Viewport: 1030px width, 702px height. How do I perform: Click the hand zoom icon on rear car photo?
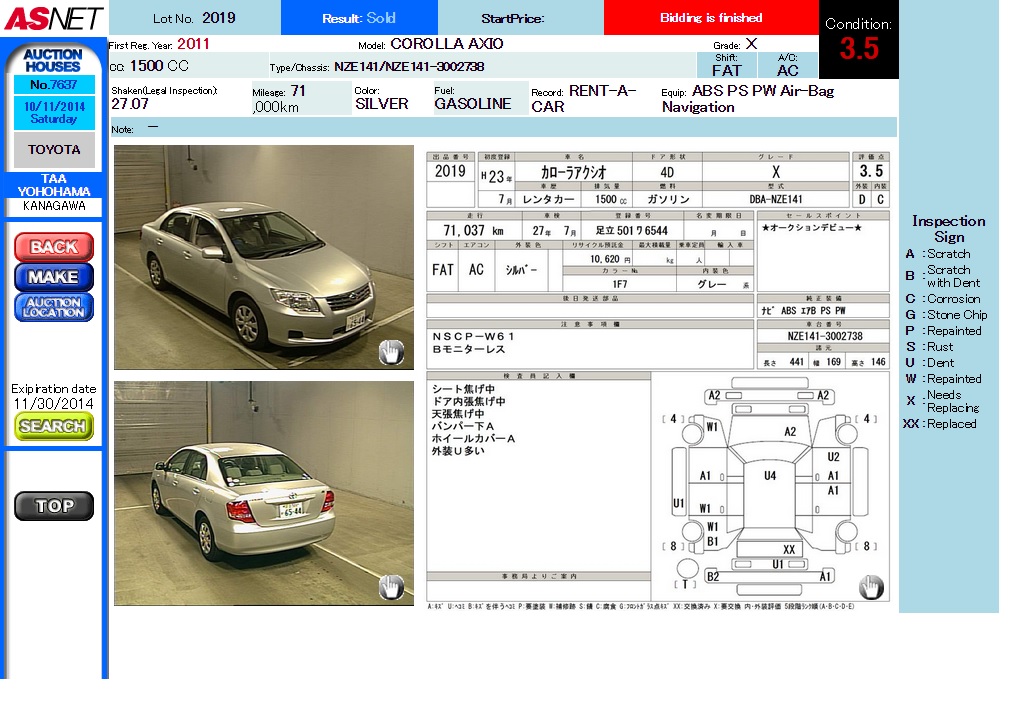(x=391, y=586)
